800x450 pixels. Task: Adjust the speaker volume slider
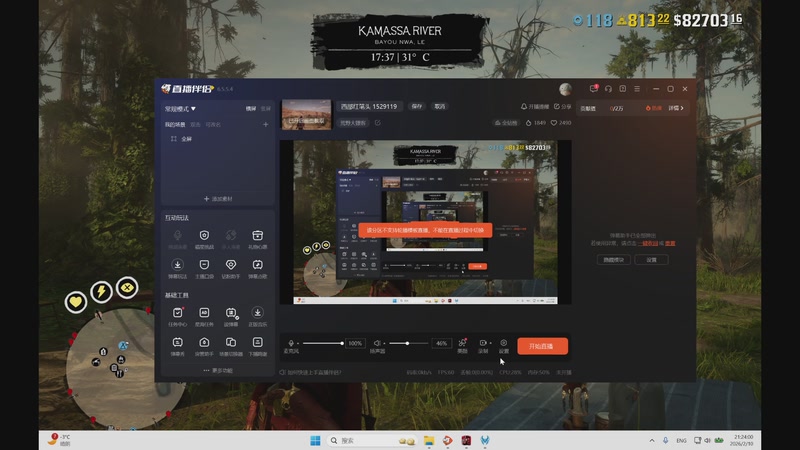point(408,343)
